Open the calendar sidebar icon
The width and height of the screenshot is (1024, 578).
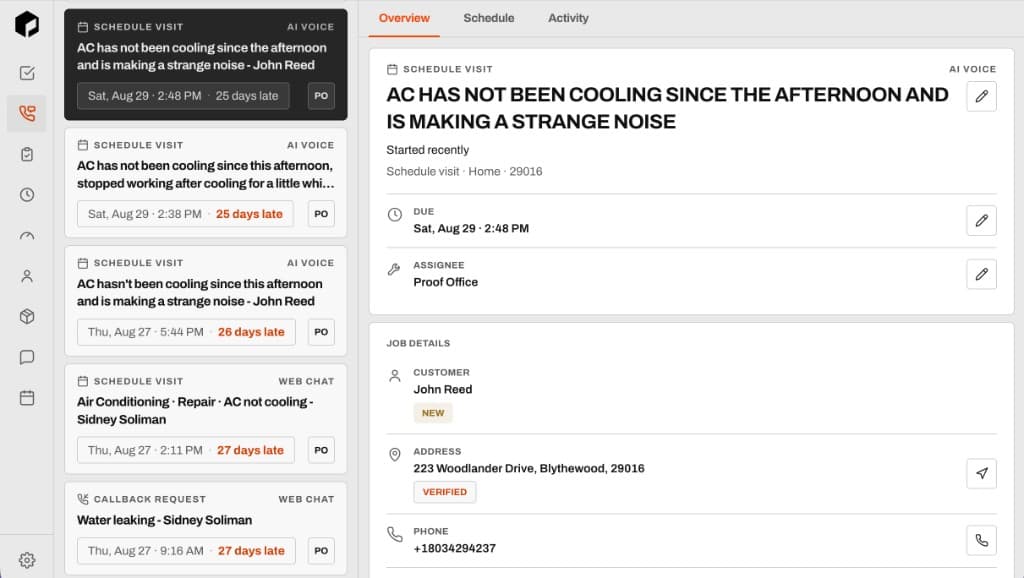pos(27,398)
